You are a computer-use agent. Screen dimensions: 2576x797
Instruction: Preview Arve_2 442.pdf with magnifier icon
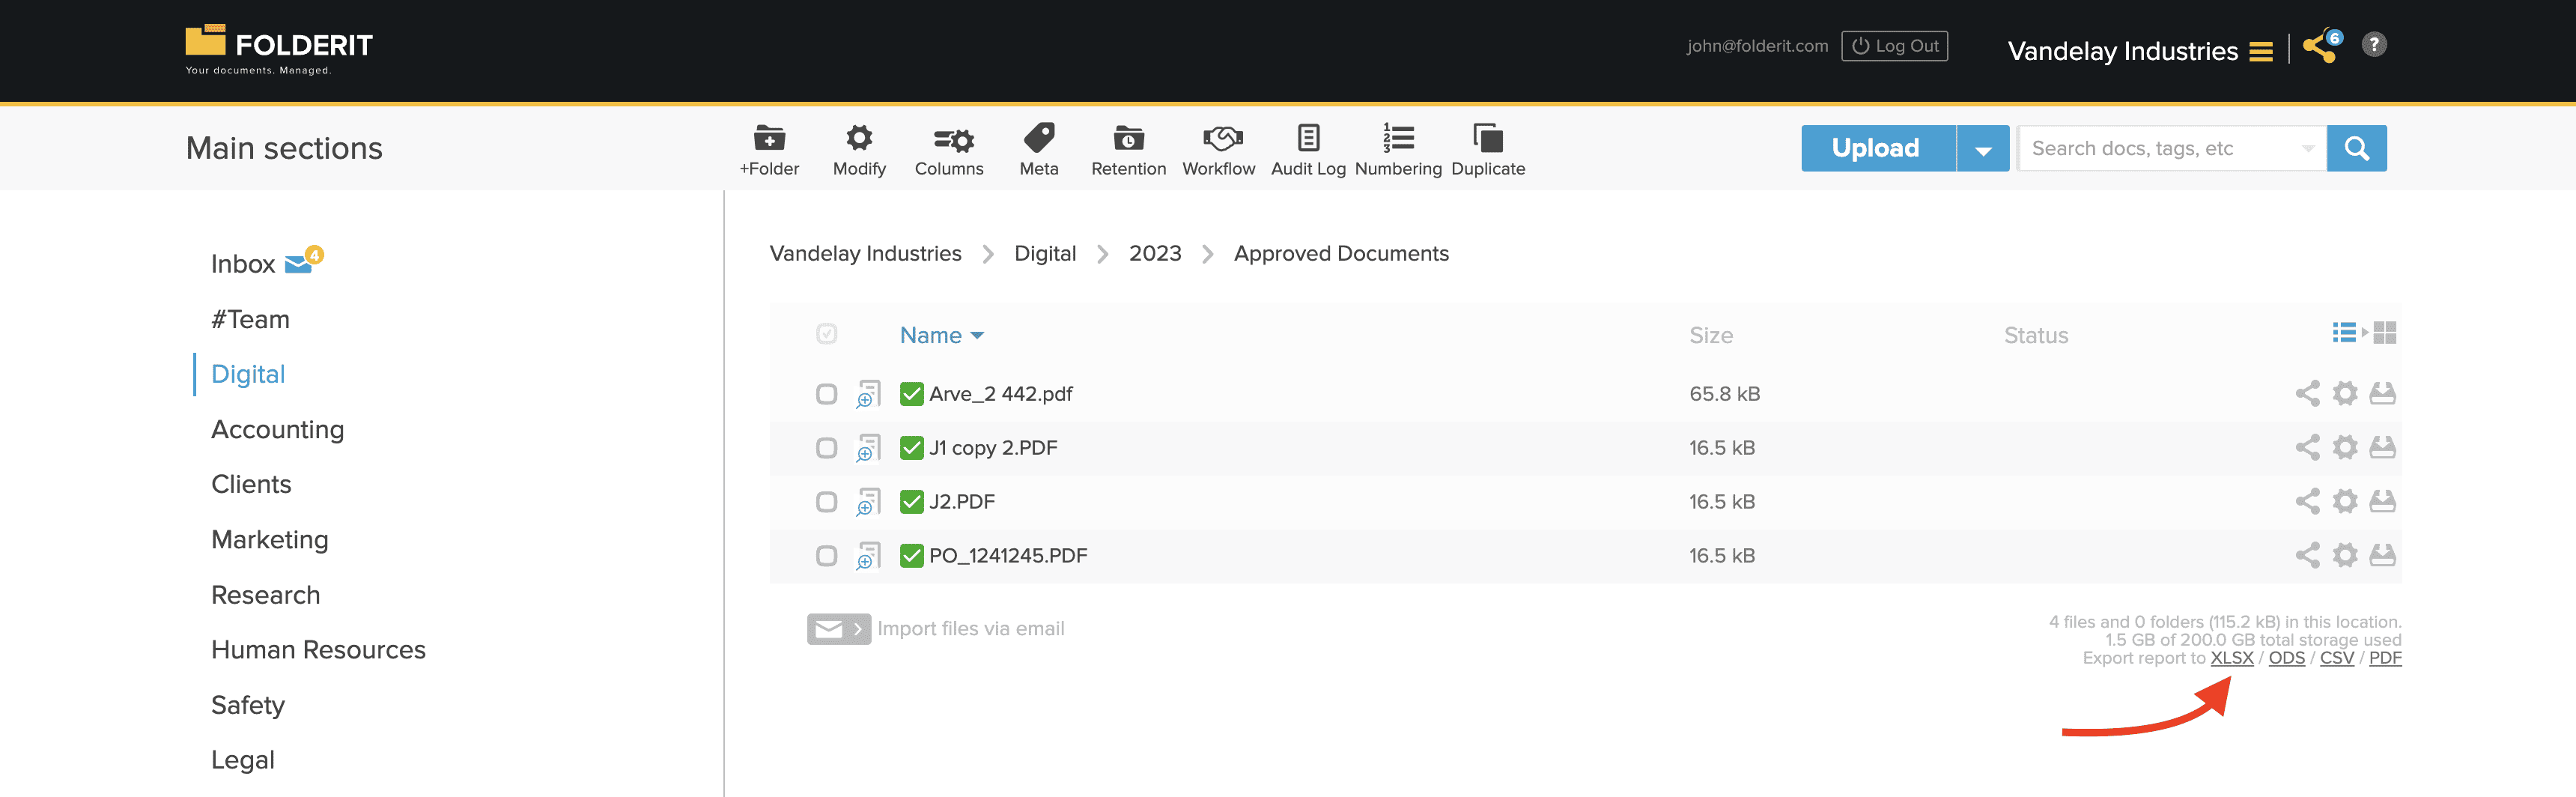coord(868,394)
